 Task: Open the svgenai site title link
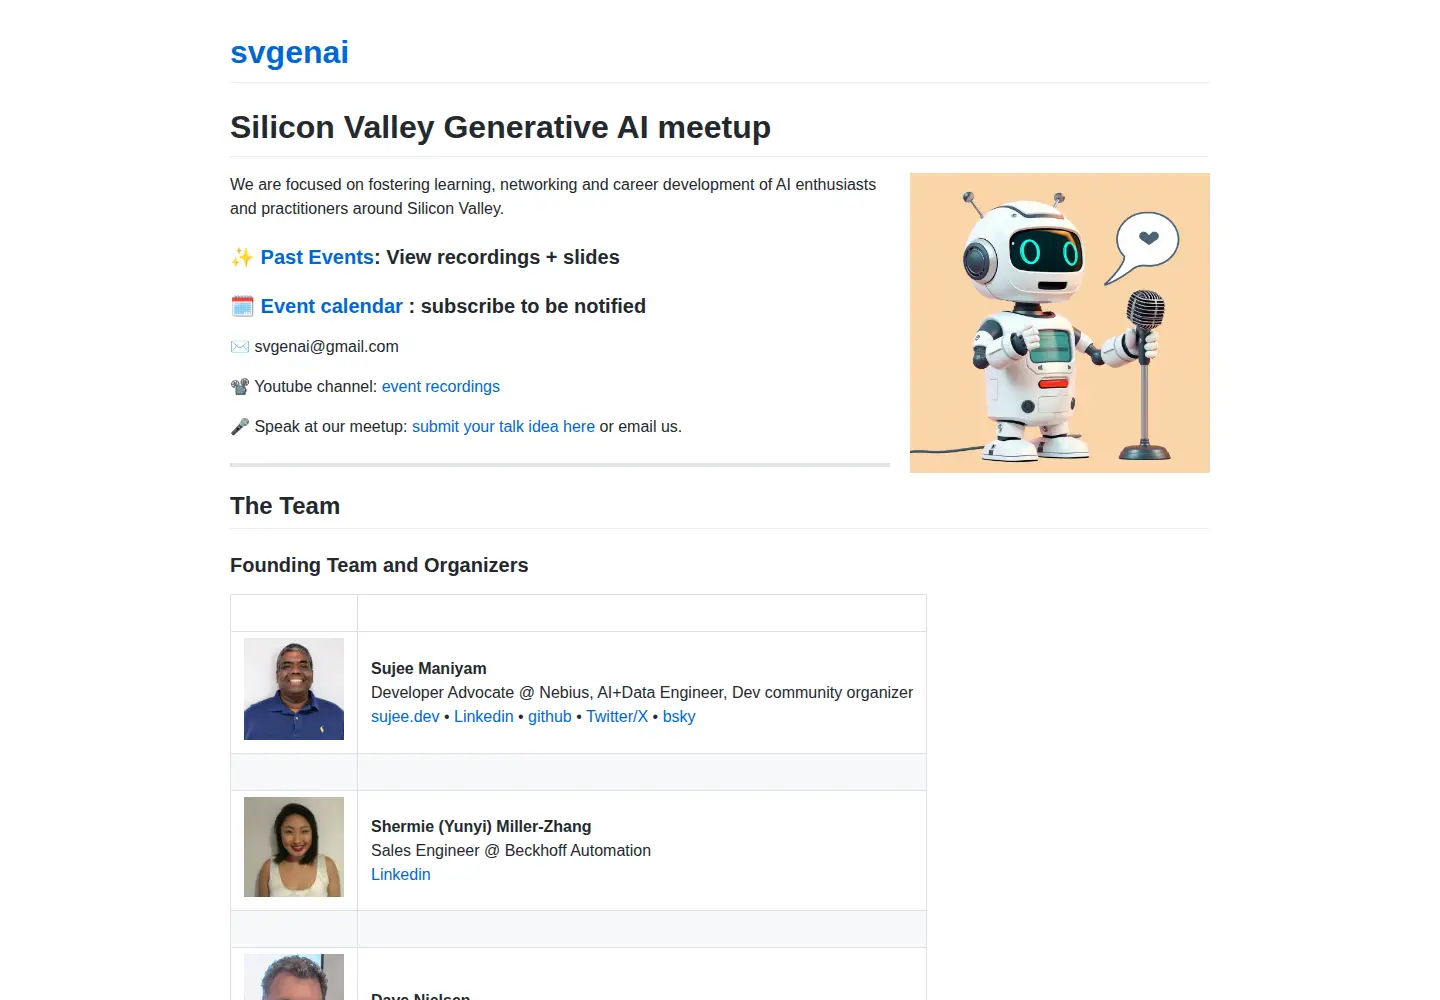pyautogui.click(x=289, y=52)
